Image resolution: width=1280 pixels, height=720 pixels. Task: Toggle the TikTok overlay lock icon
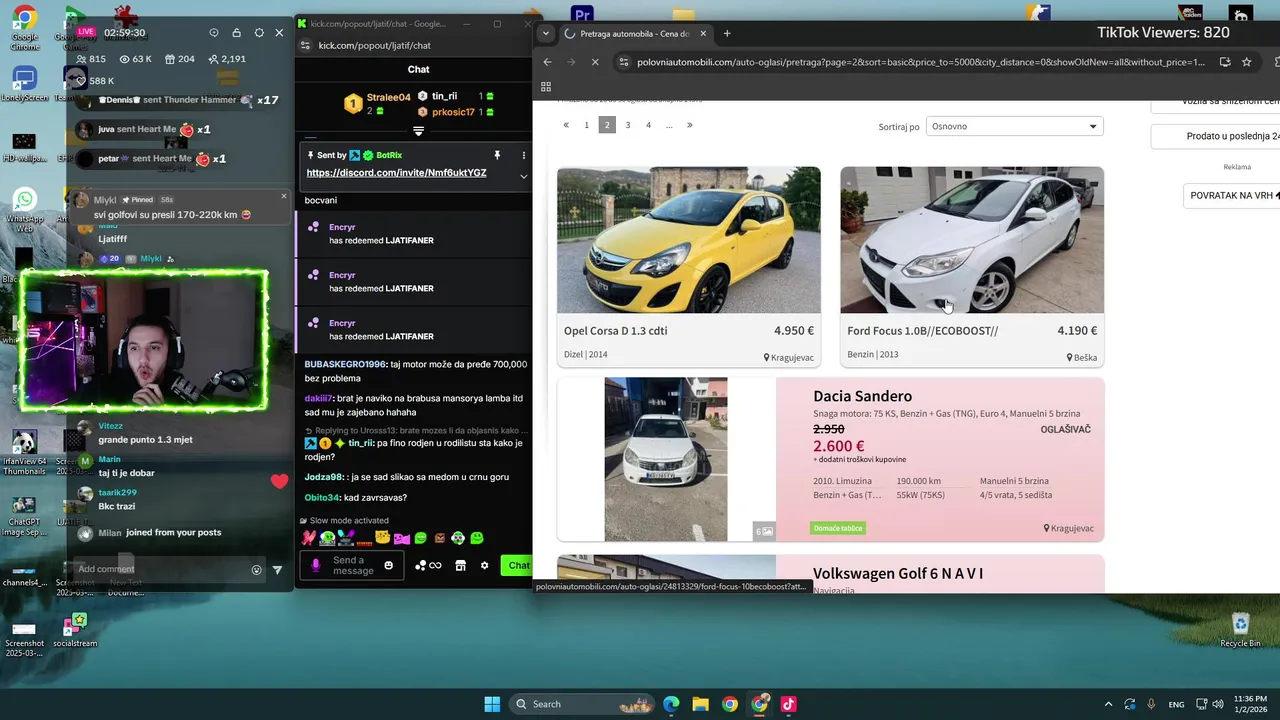(x=236, y=33)
